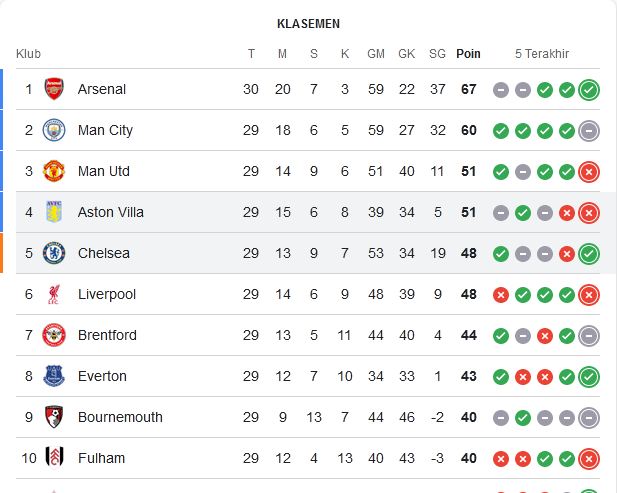The image size is (617, 493).
Task: Click Arsenal's latest match win indicator
Action: click(x=589, y=90)
